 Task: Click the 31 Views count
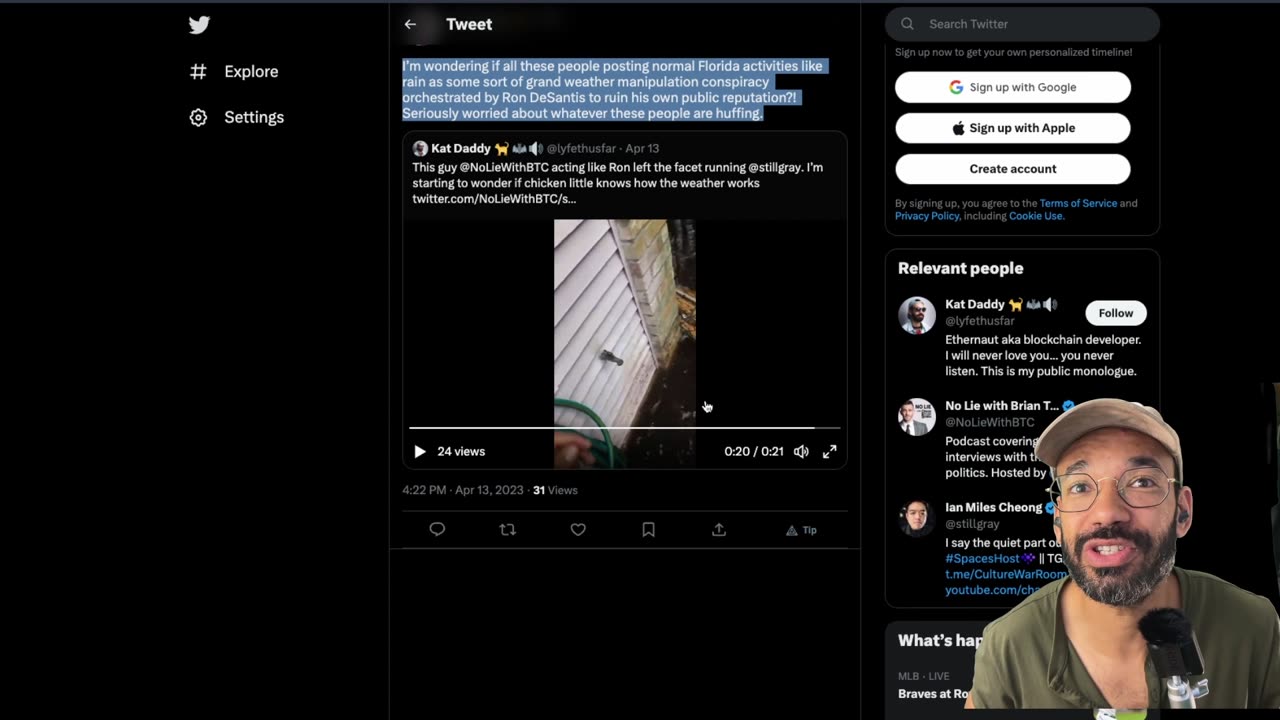click(555, 490)
